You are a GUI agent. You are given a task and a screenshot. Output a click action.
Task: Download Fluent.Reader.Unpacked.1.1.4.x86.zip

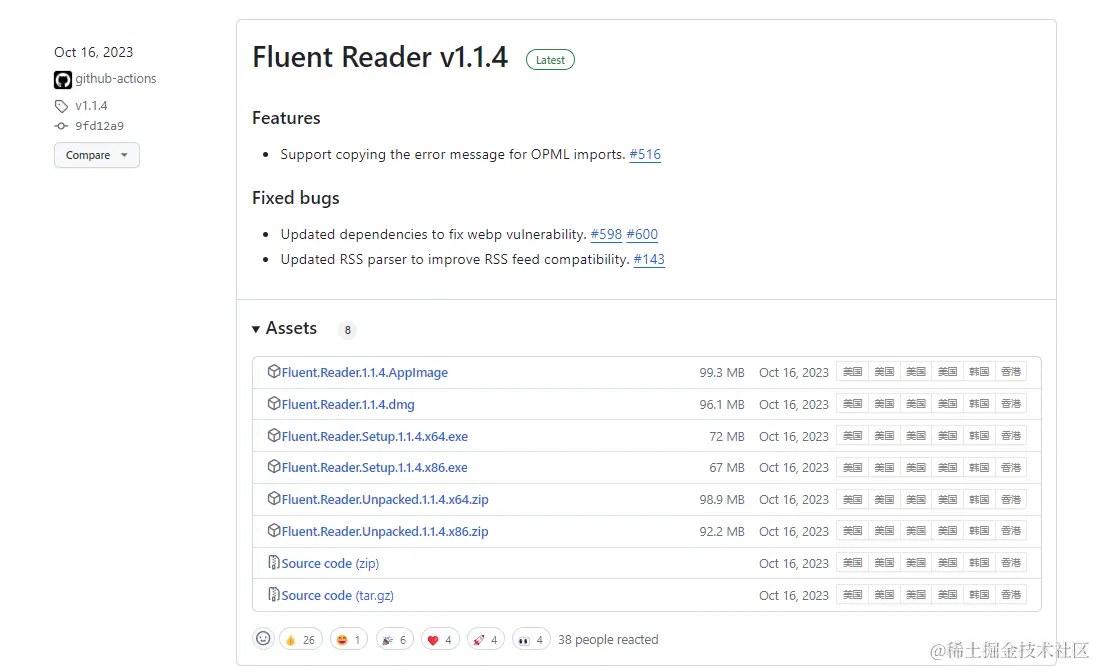coord(385,531)
